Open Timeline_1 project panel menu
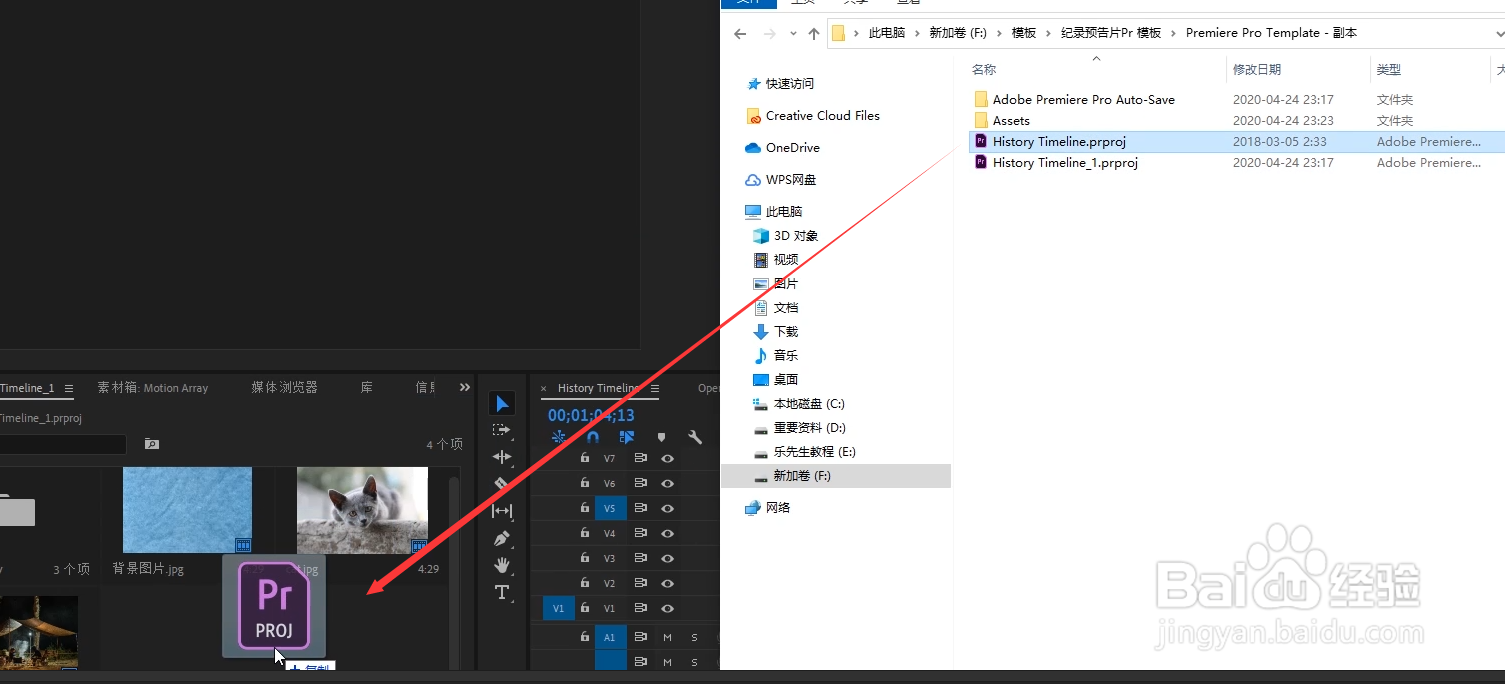The width and height of the screenshot is (1505, 684). pos(69,389)
